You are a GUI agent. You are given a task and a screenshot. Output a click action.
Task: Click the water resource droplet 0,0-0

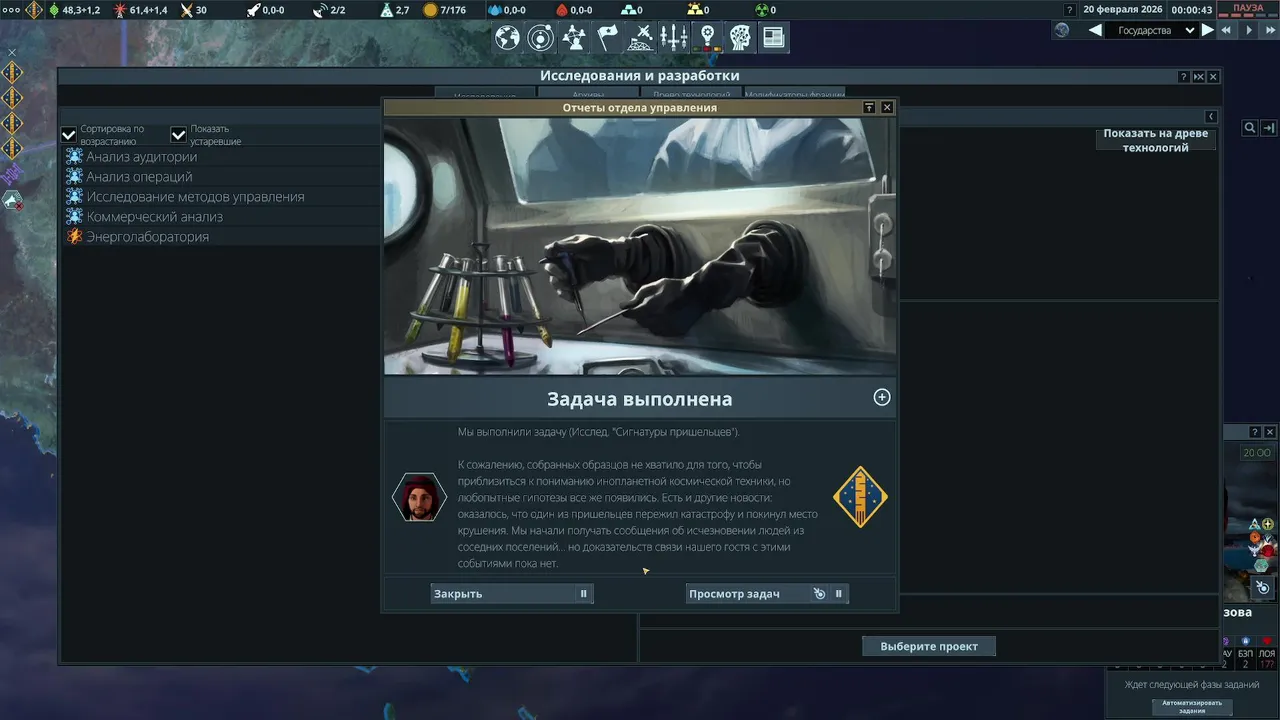[507, 10]
